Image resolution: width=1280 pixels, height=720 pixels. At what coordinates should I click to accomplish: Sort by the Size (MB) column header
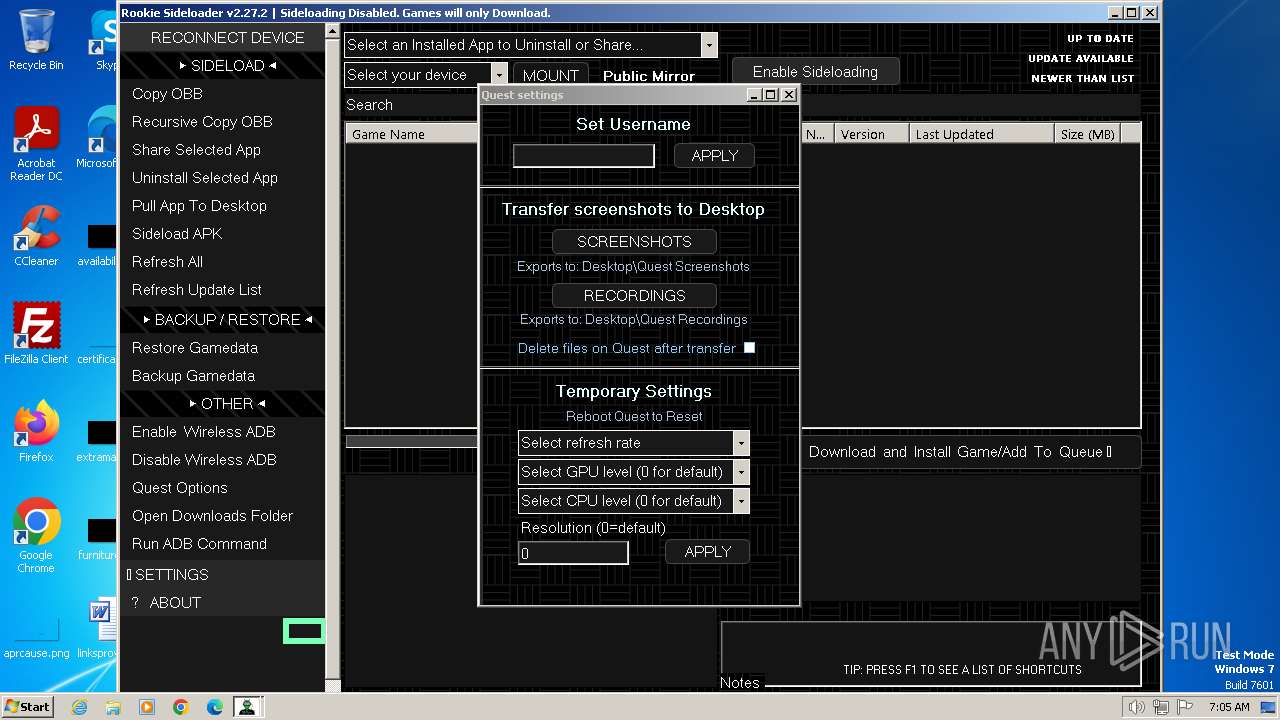click(1087, 134)
